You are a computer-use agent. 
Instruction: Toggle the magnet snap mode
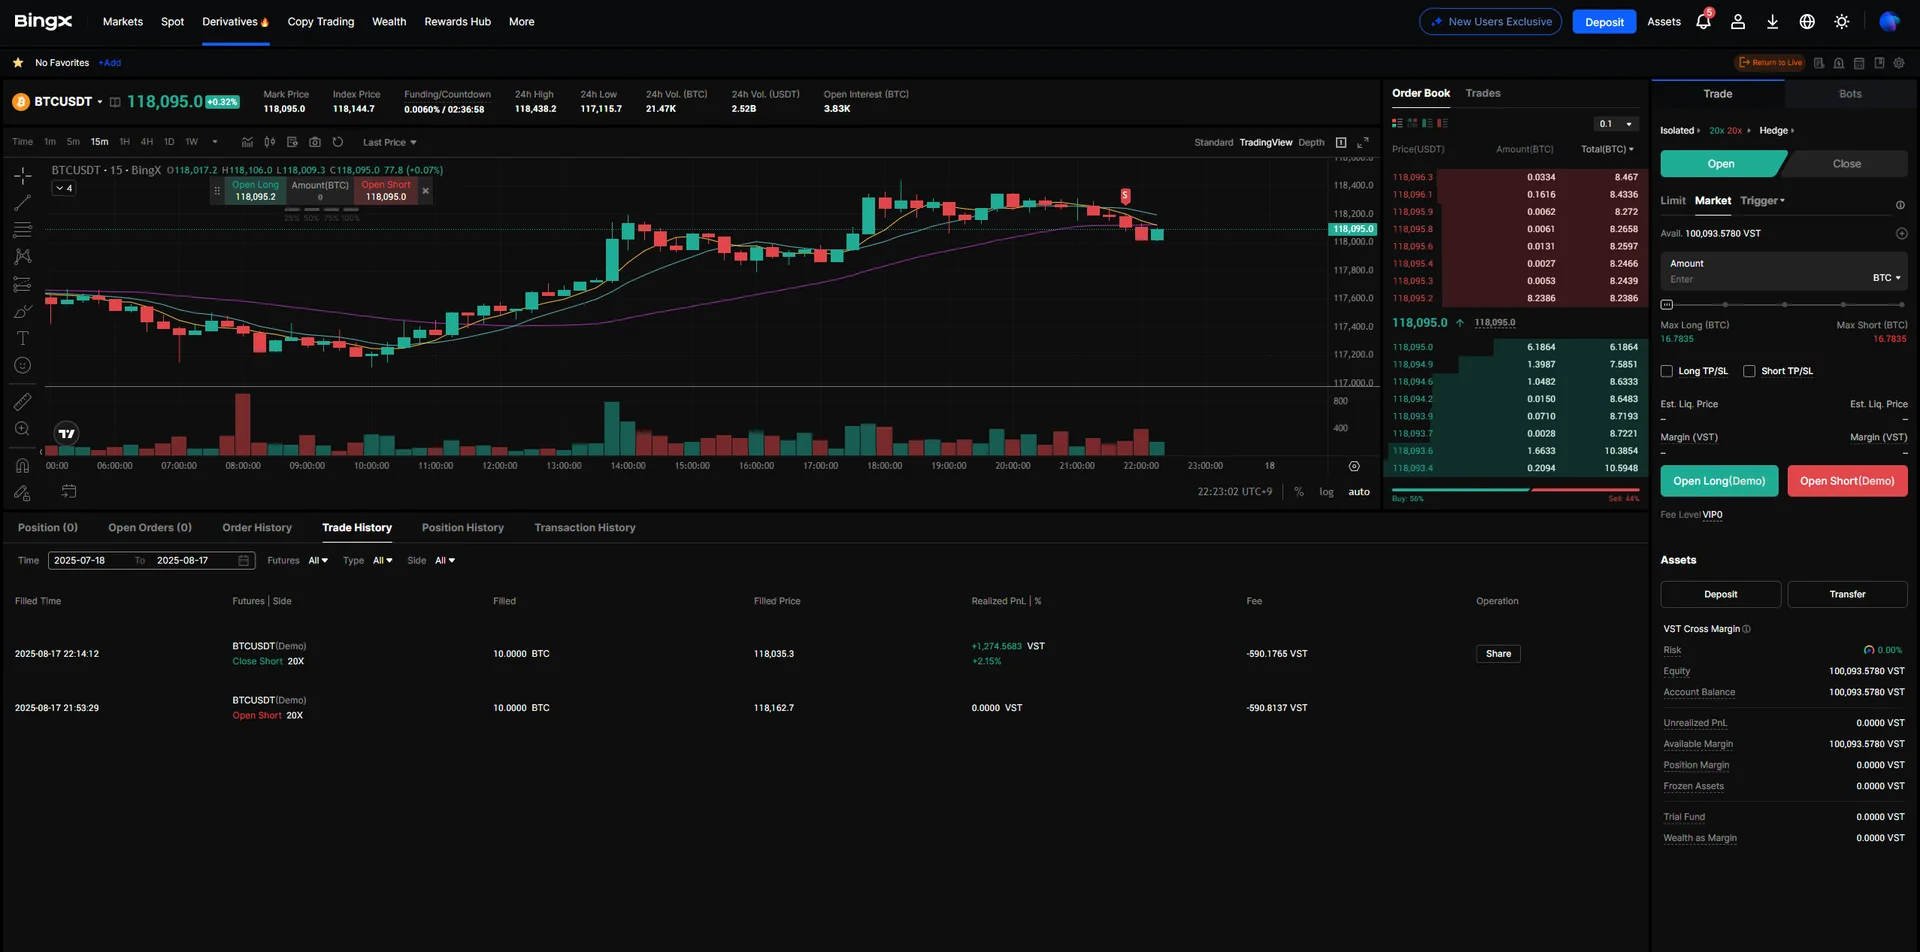click(22, 465)
